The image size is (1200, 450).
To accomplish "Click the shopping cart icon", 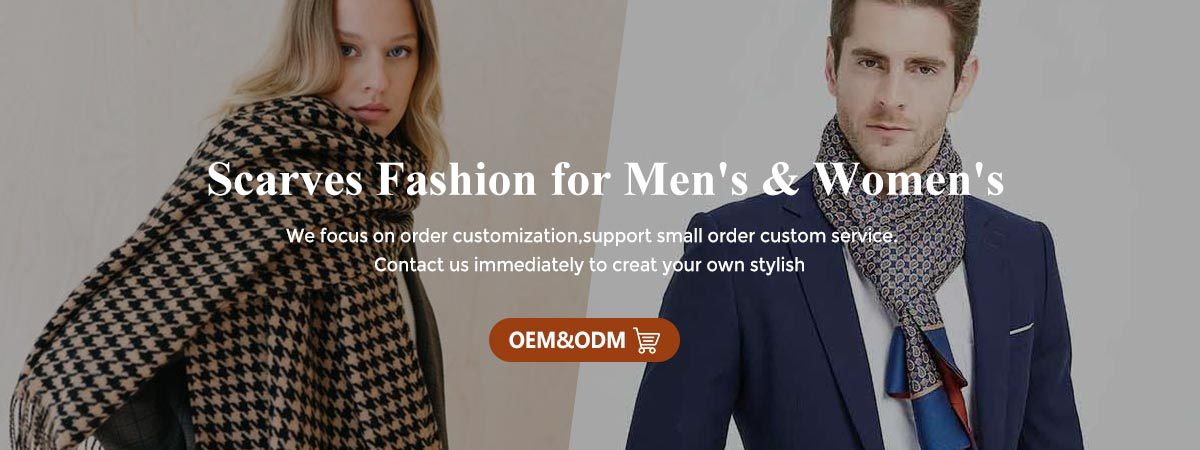I will click(x=647, y=341).
